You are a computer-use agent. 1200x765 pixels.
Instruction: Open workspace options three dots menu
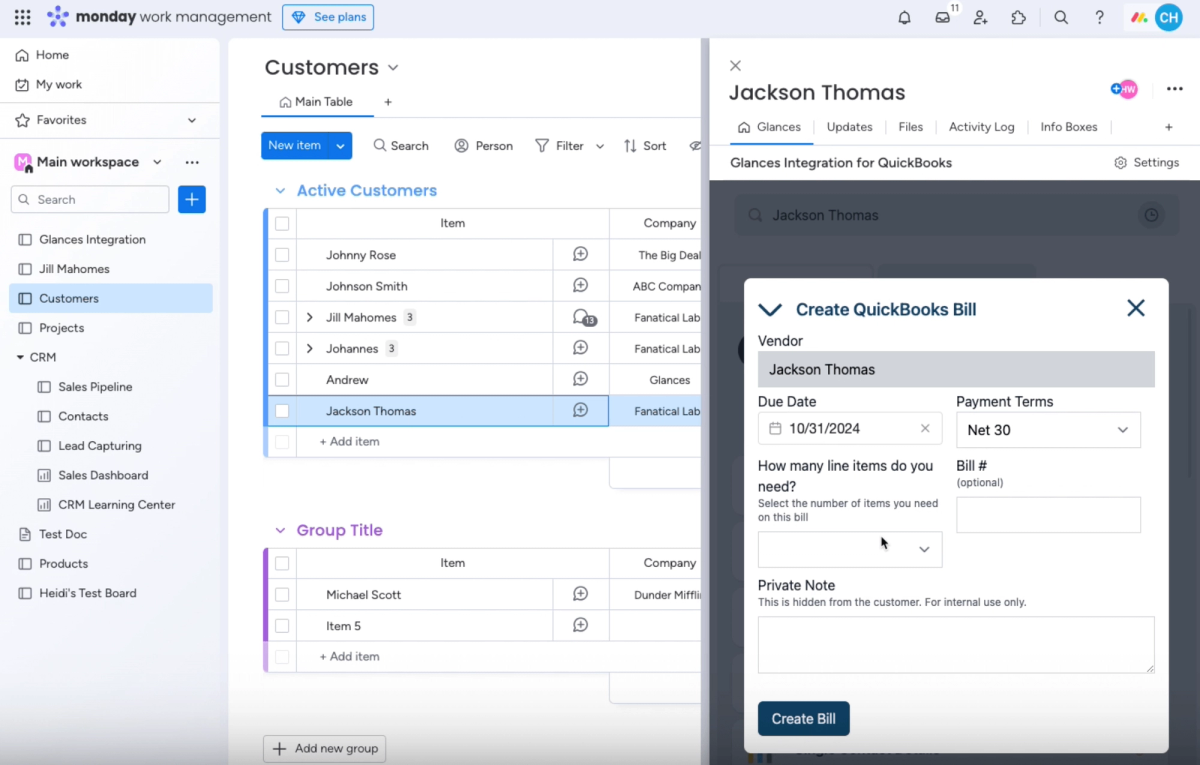192,162
